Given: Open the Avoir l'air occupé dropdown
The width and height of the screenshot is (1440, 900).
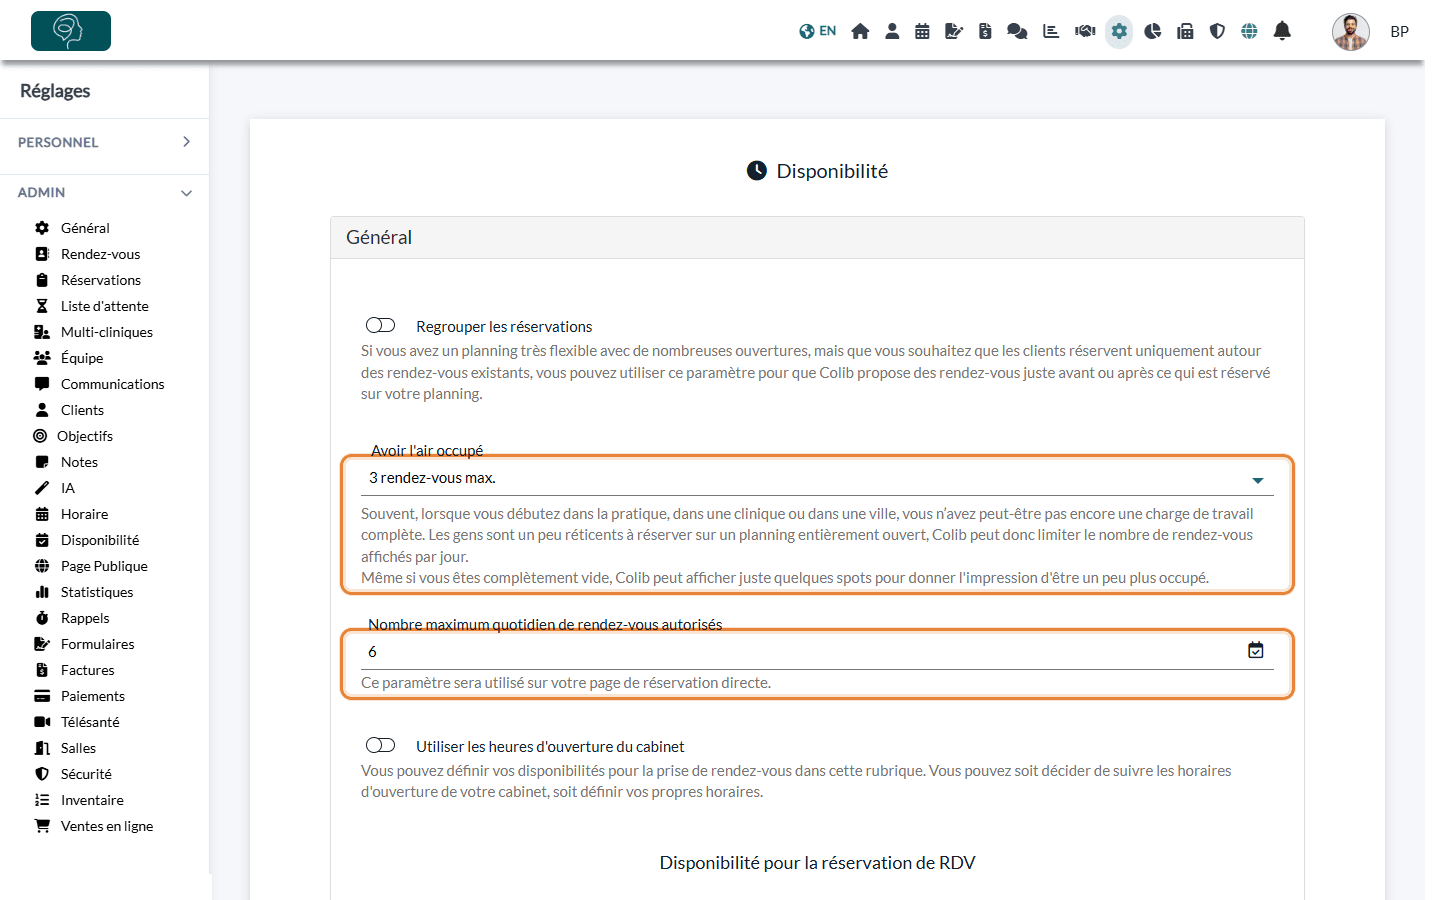Looking at the screenshot, I should 817,478.
